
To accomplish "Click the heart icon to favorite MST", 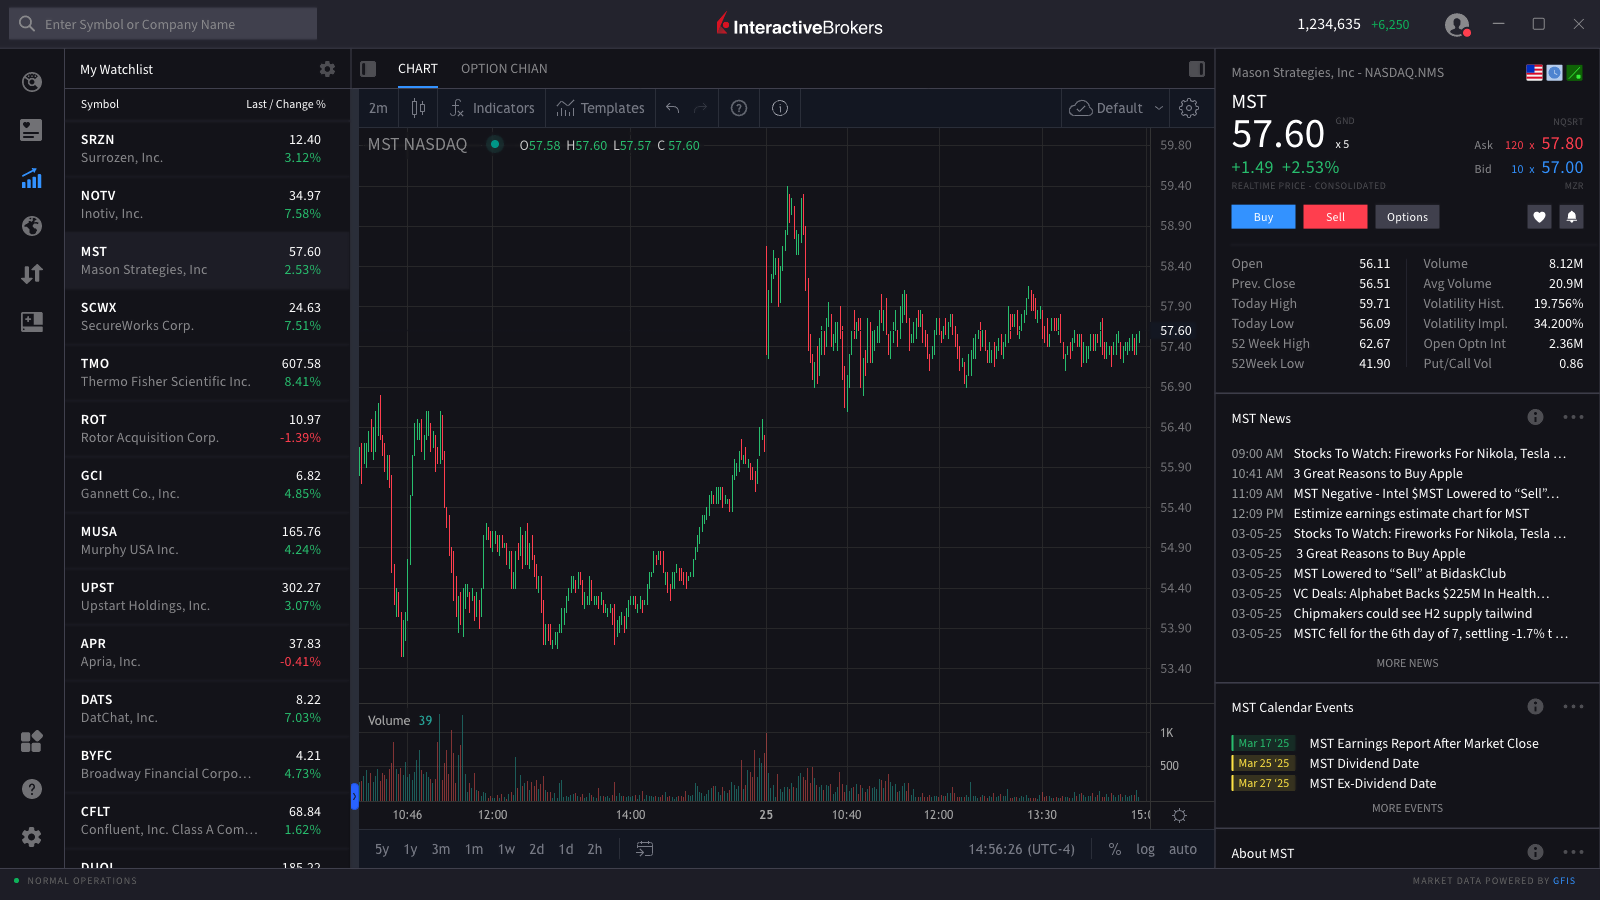I will [1538, 216].
